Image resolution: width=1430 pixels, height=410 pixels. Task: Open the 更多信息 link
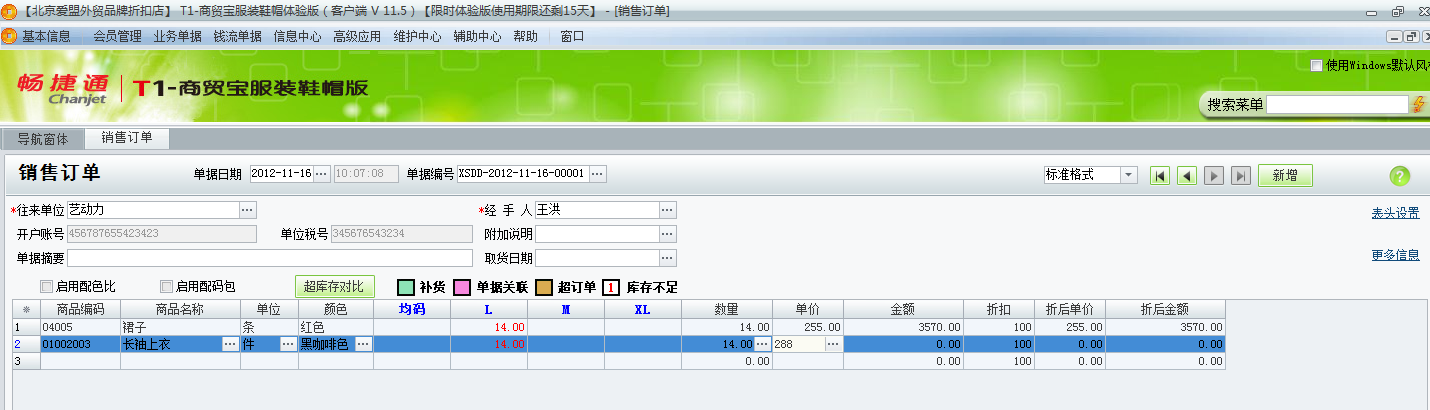(1395, 255)
